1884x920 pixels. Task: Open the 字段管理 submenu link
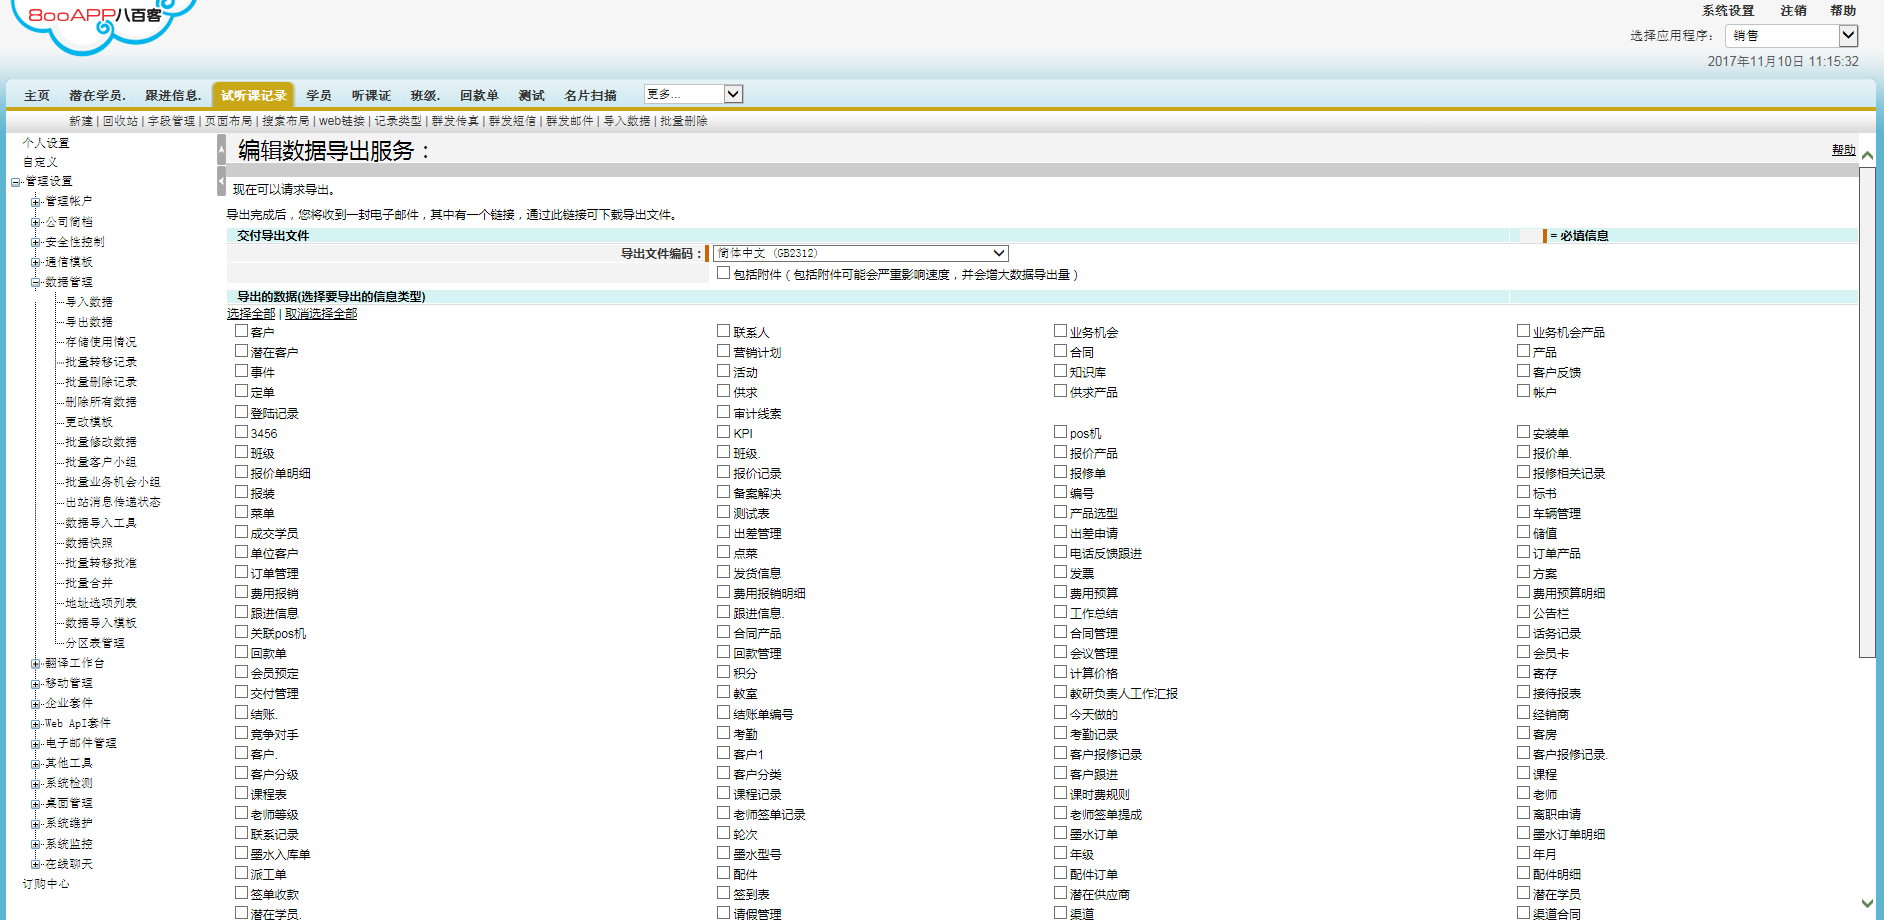coord(171,121)
